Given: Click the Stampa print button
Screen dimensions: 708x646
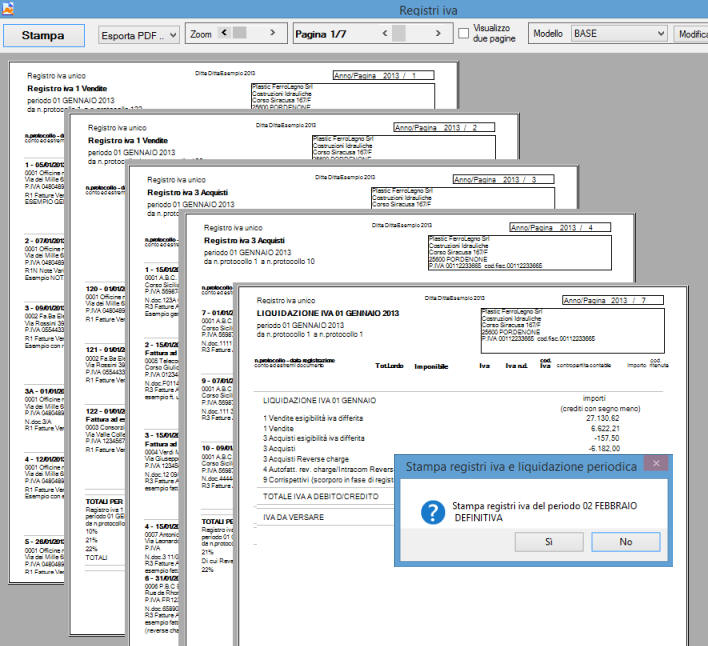Looking at the screenshot, I should pos(43,35).
